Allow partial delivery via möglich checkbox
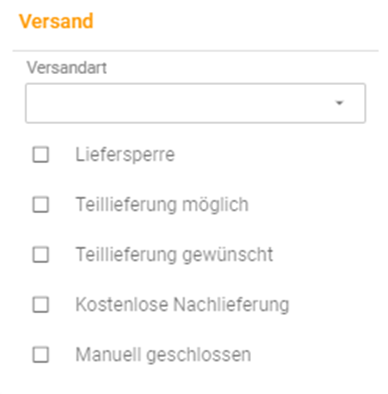388x394 pixels. (x=41, y=205)
